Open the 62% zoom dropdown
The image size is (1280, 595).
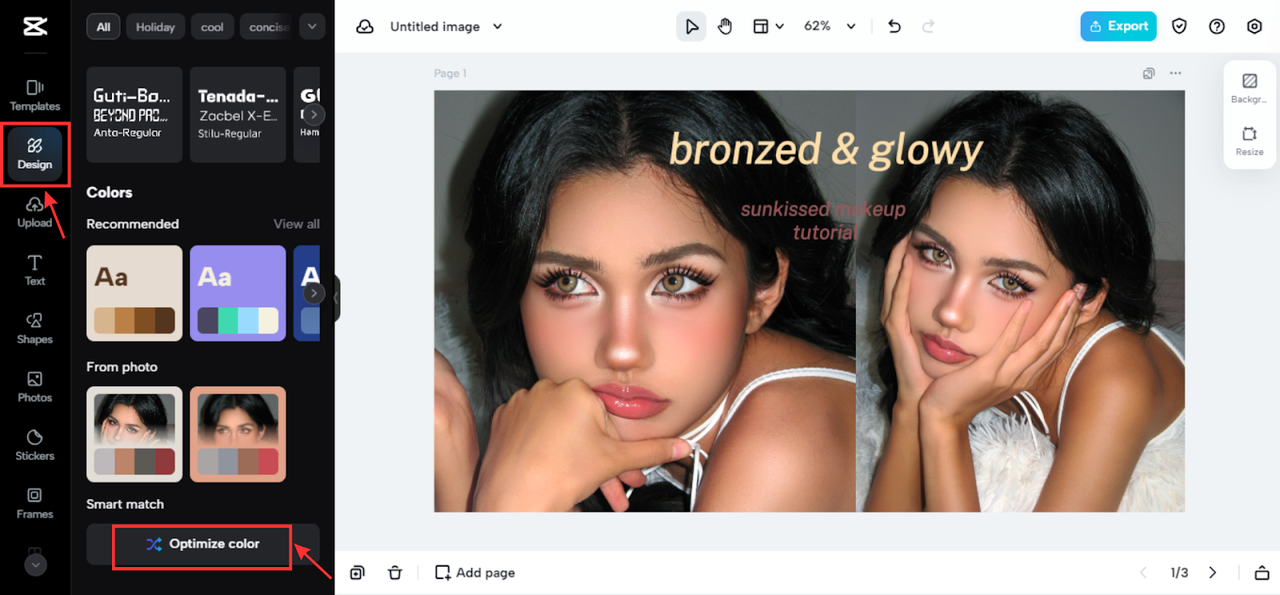[830, 27]
